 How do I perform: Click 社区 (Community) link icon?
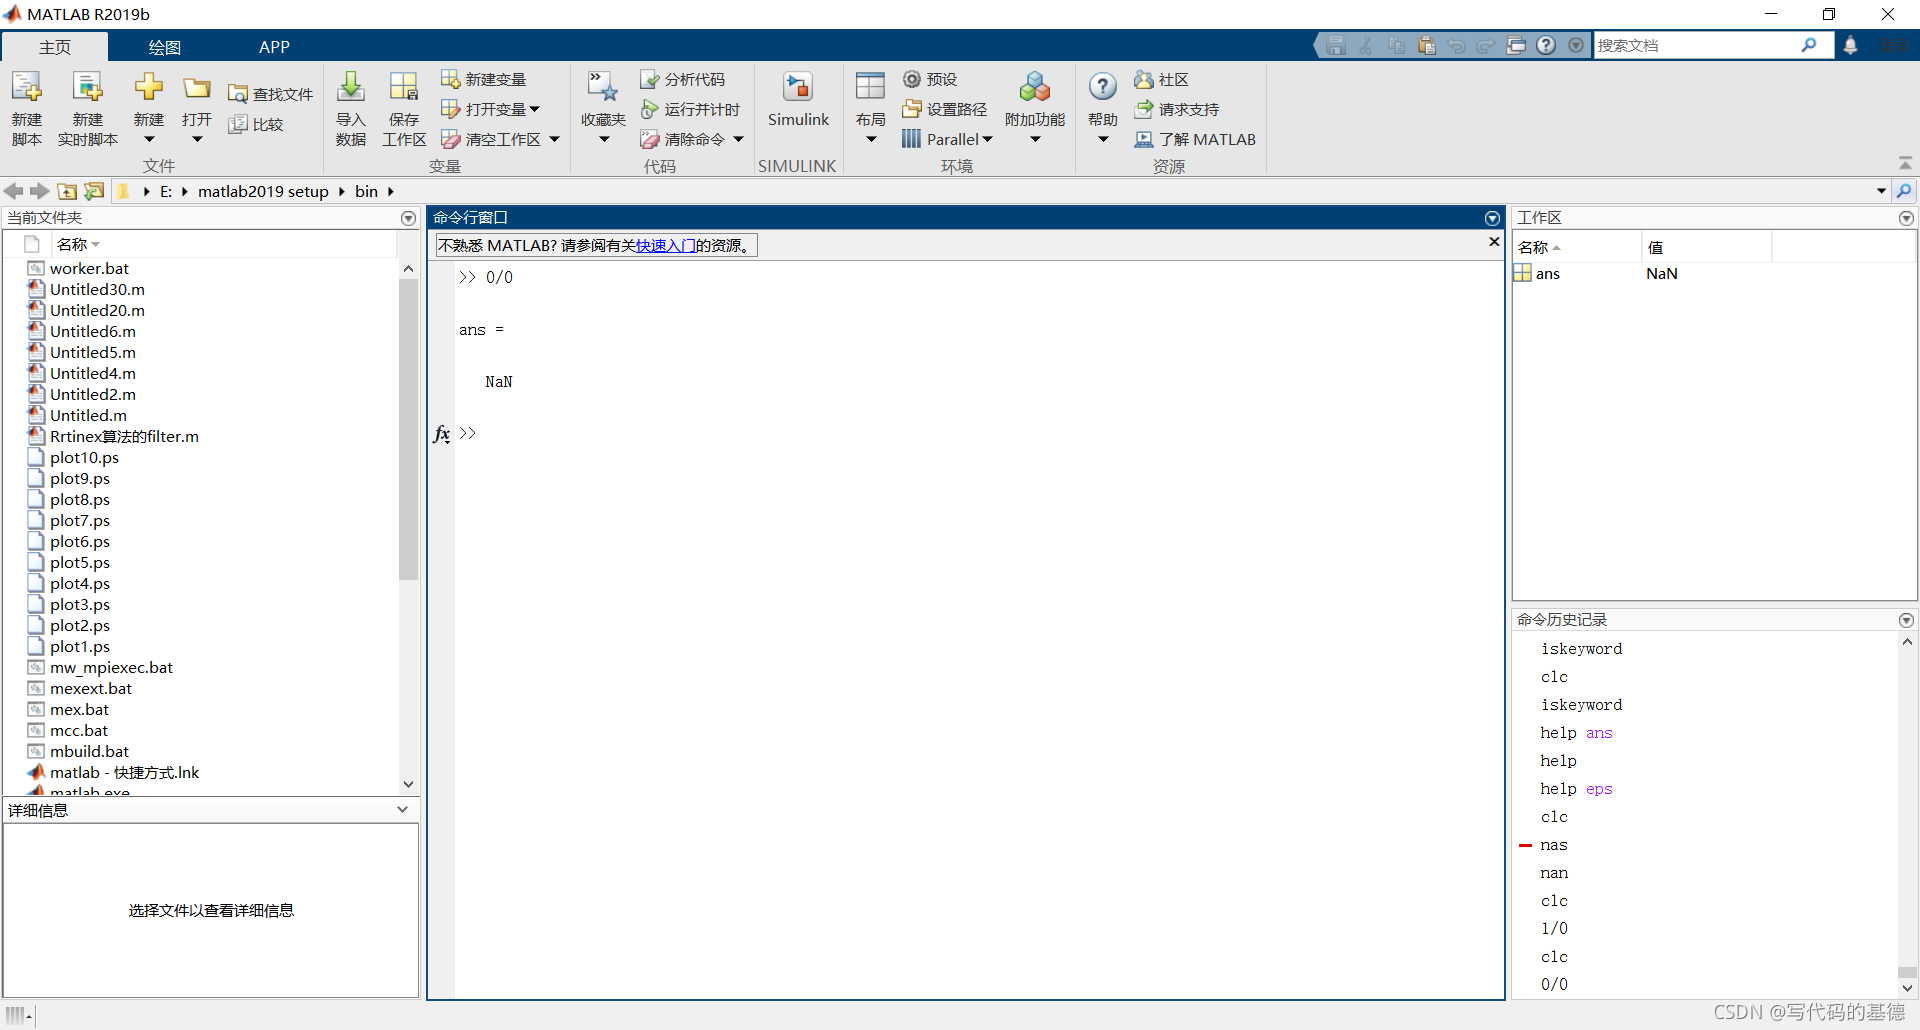1144,79
